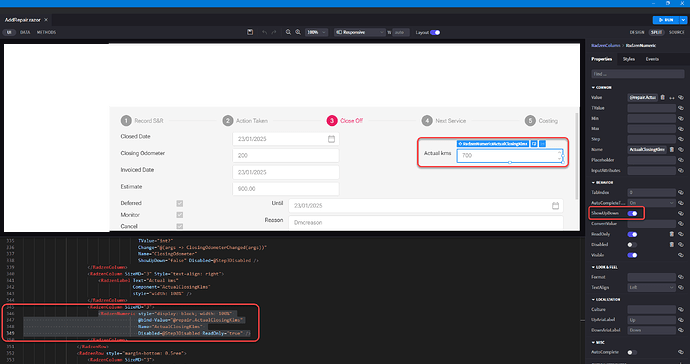Toggle the AutoComplete switch under Misc
The width and height of the screenshot is (690, 364).
pyautogui.click(x=632, y=352)
